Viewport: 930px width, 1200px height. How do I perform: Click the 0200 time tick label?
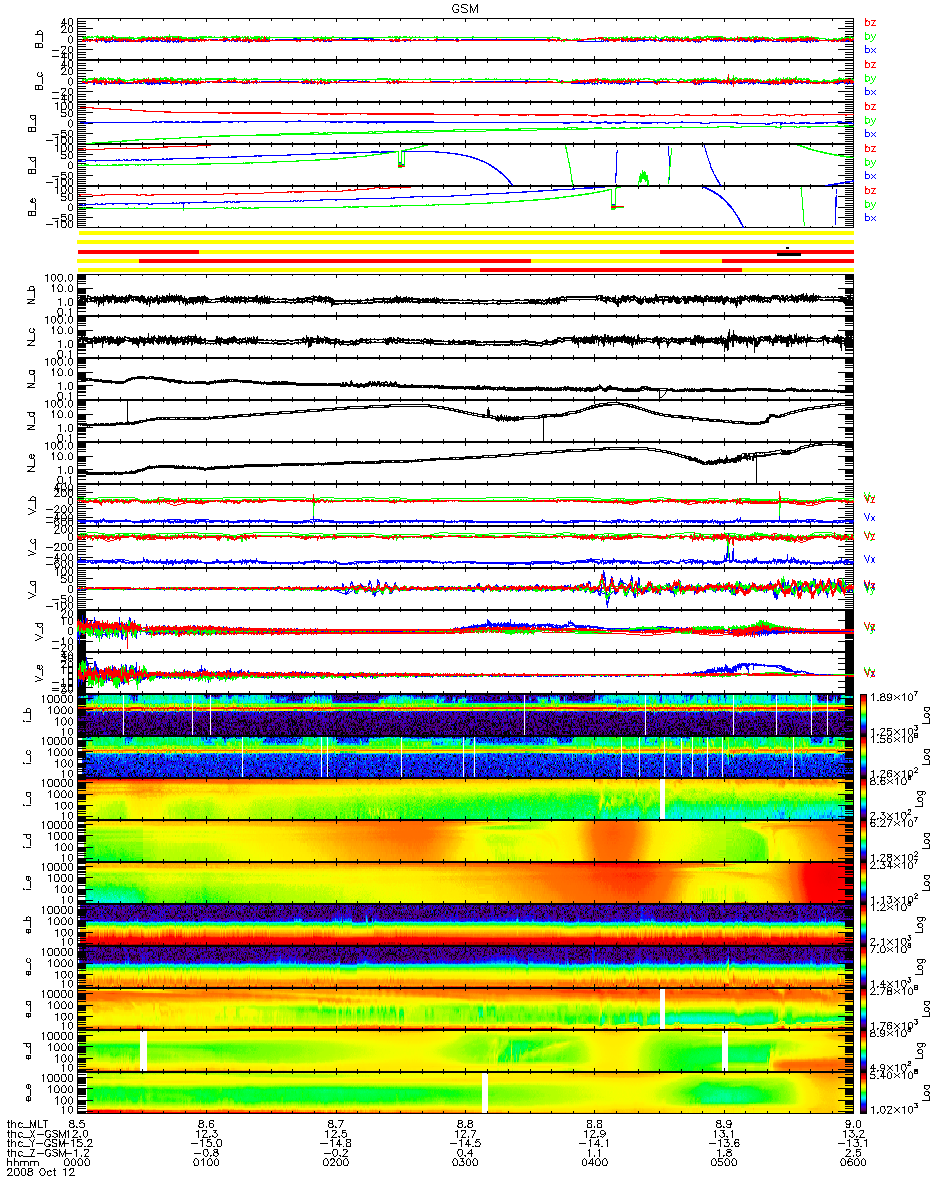click(335, 1163)
